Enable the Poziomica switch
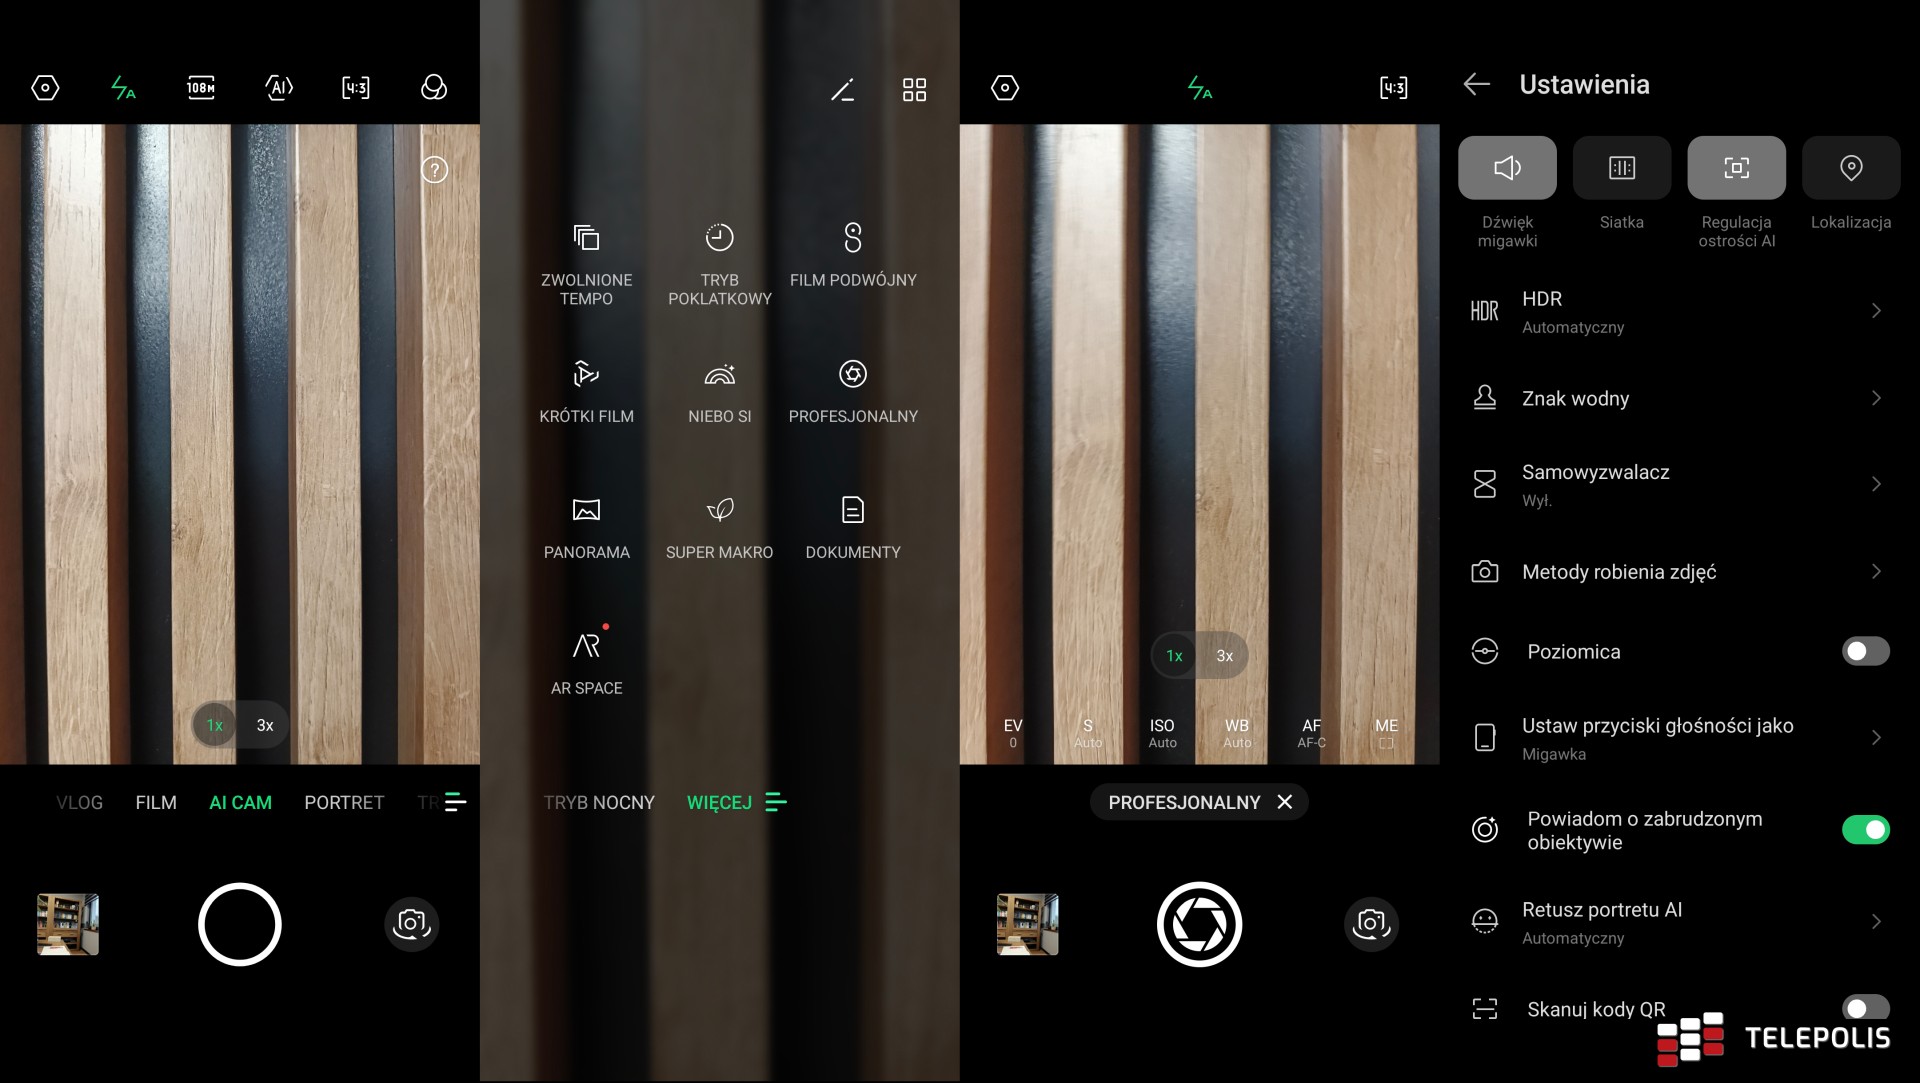Image resolution: width=1920 pixels, height=1083 pixels. pyautogui.click(x=1864, y=651)
